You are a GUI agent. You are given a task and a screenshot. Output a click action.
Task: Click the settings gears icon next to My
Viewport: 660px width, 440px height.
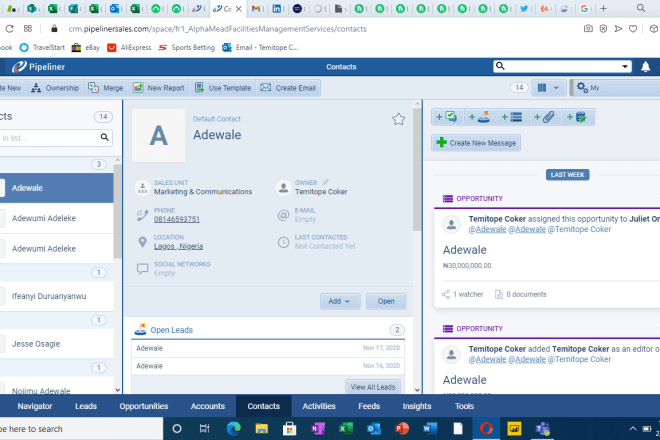582,88
